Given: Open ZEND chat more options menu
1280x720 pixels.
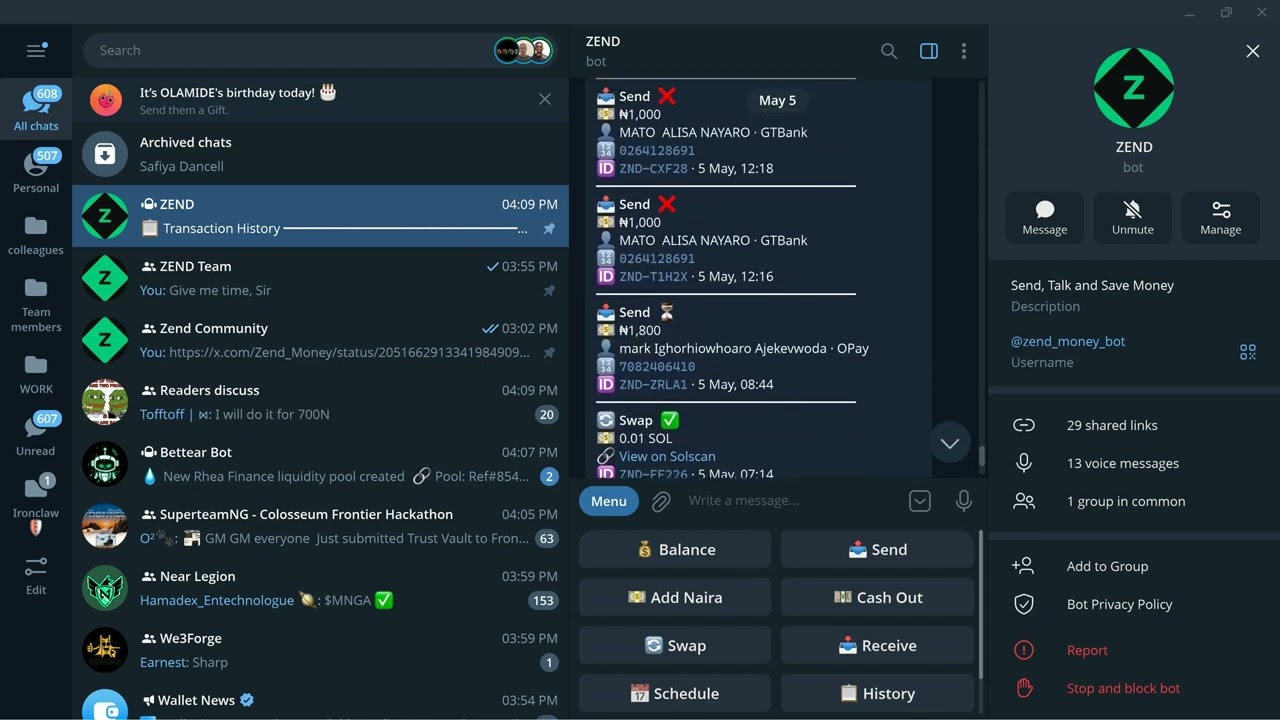Looking at the screenshot, I should (964, 51).
